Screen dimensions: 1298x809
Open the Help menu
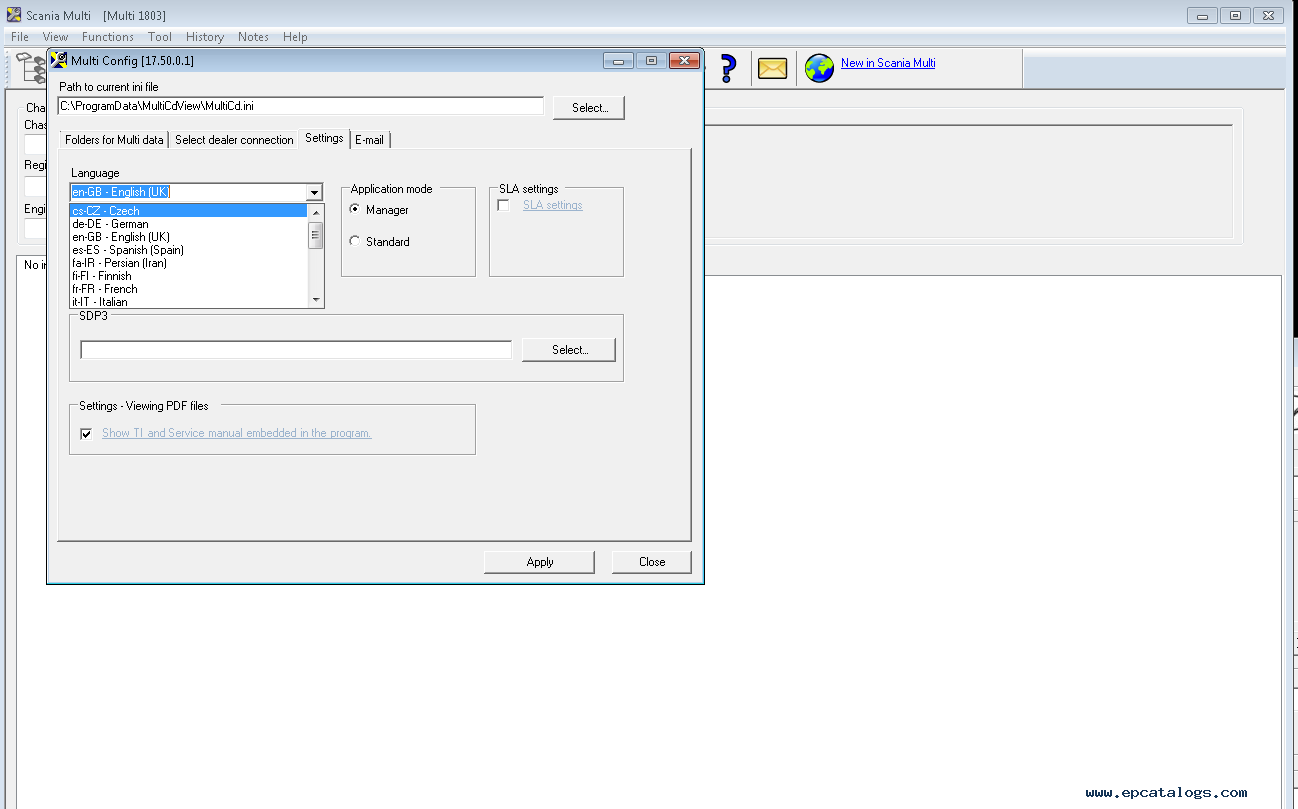click(295, 37)
